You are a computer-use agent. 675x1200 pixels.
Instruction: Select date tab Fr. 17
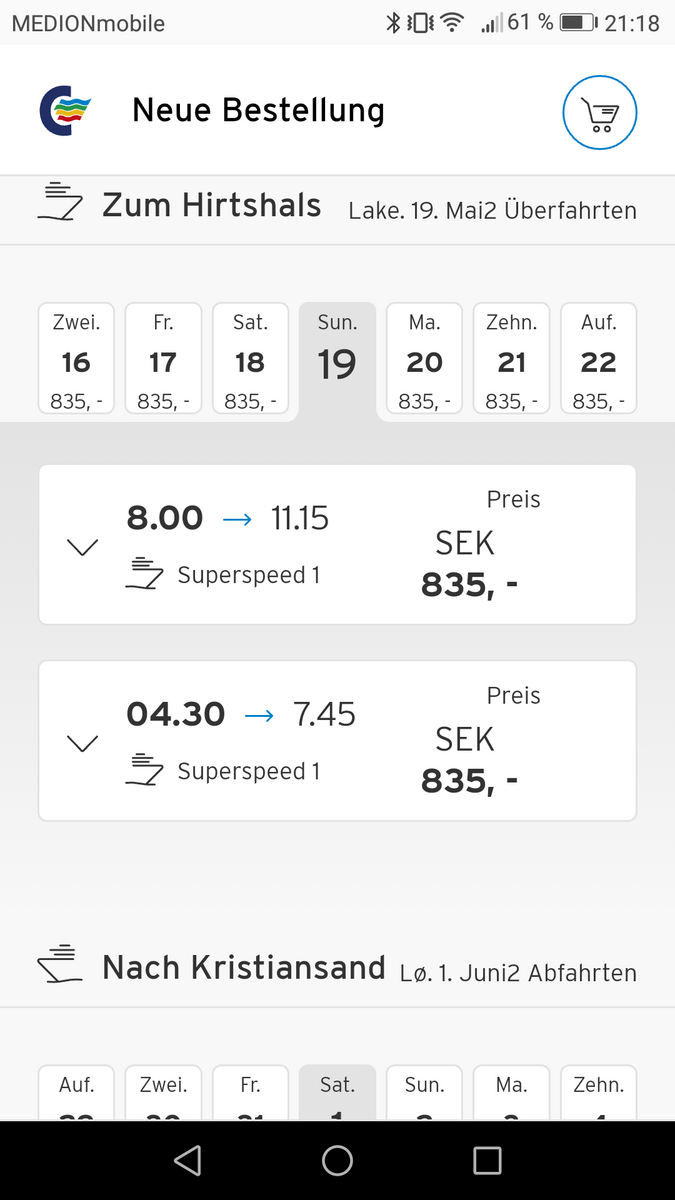point(163,359)
